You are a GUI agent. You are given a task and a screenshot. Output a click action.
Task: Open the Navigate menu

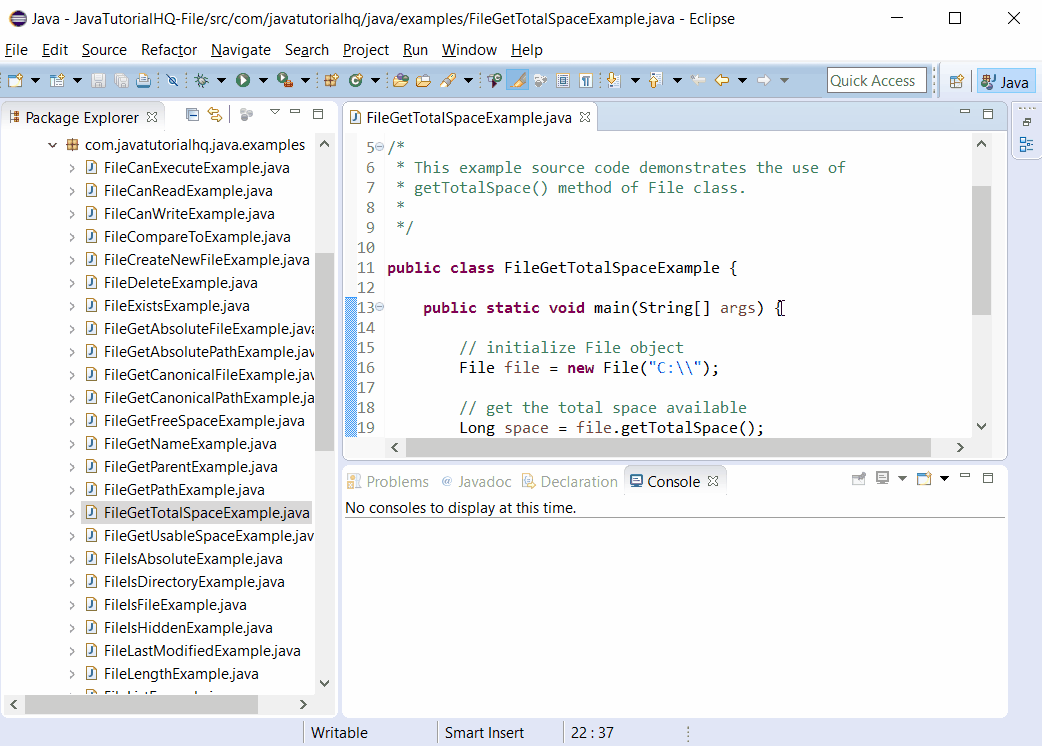[241, 50]
